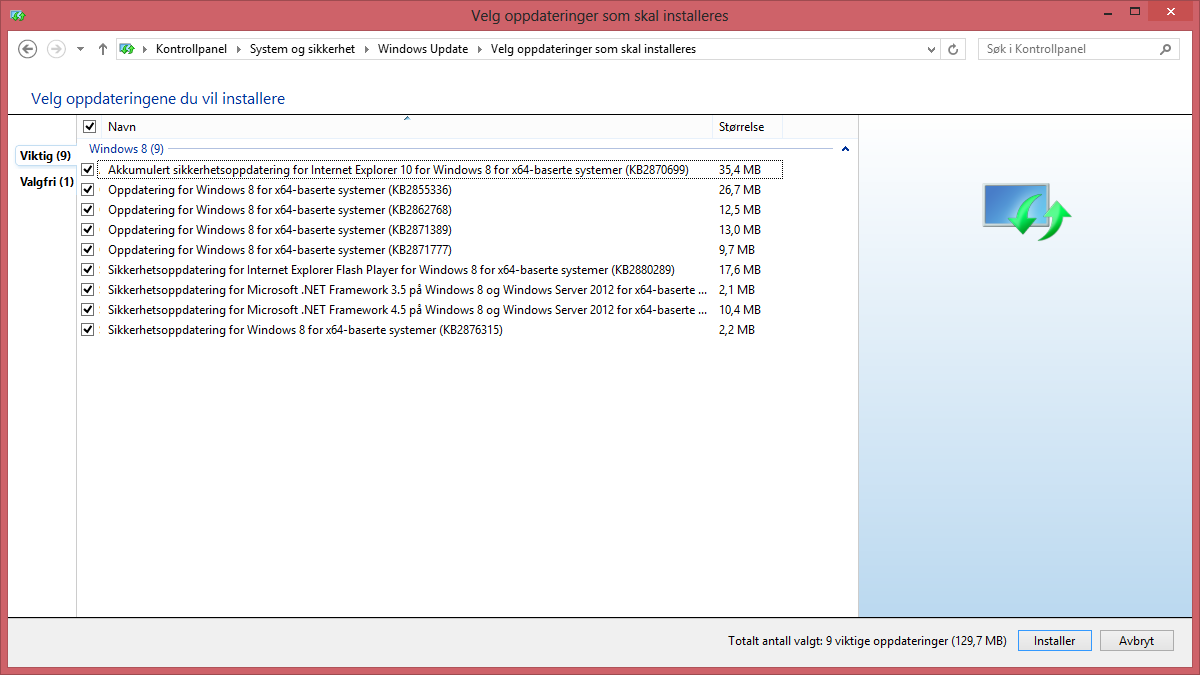Click the Windows Update sync icon in details pane
This screenshot has height=675, width=1200.
1027,211
